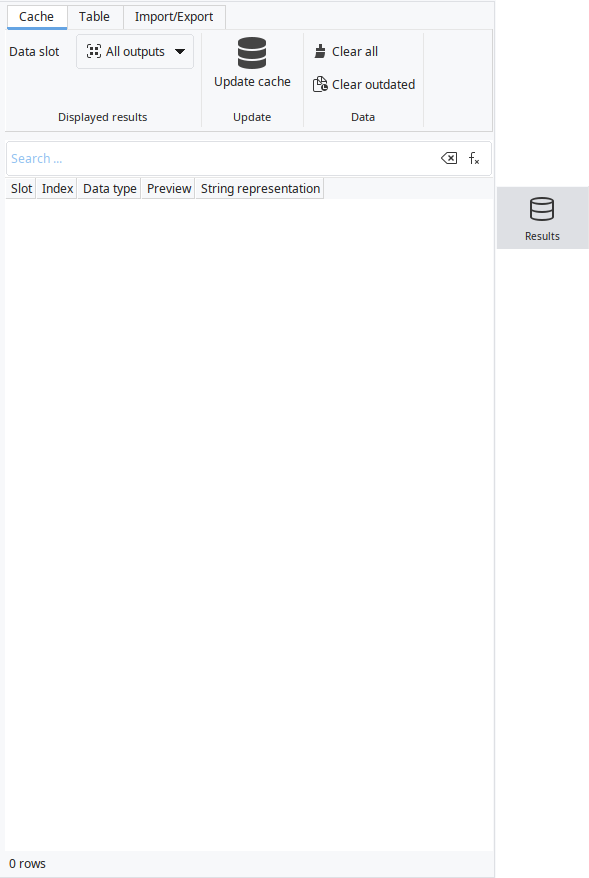The width and height of the screenshot is (589, 878).
Task: Click the Index column header
Action: point(58,189)
